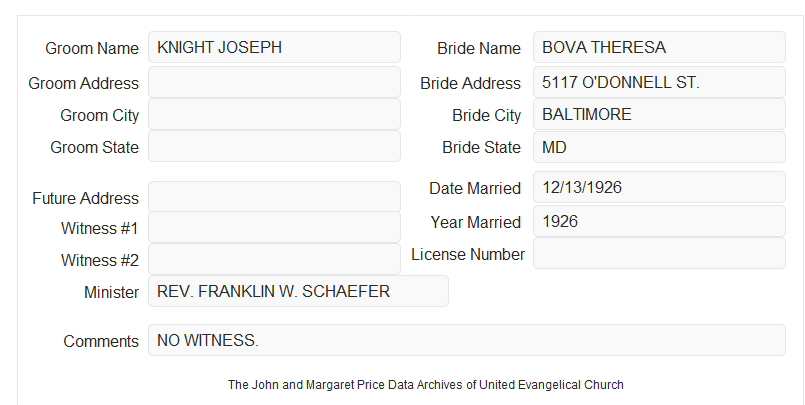Image resolution: width=805 pixels, height=405 pixels.
Task: Click the empty License Number field
Action: 659,253
